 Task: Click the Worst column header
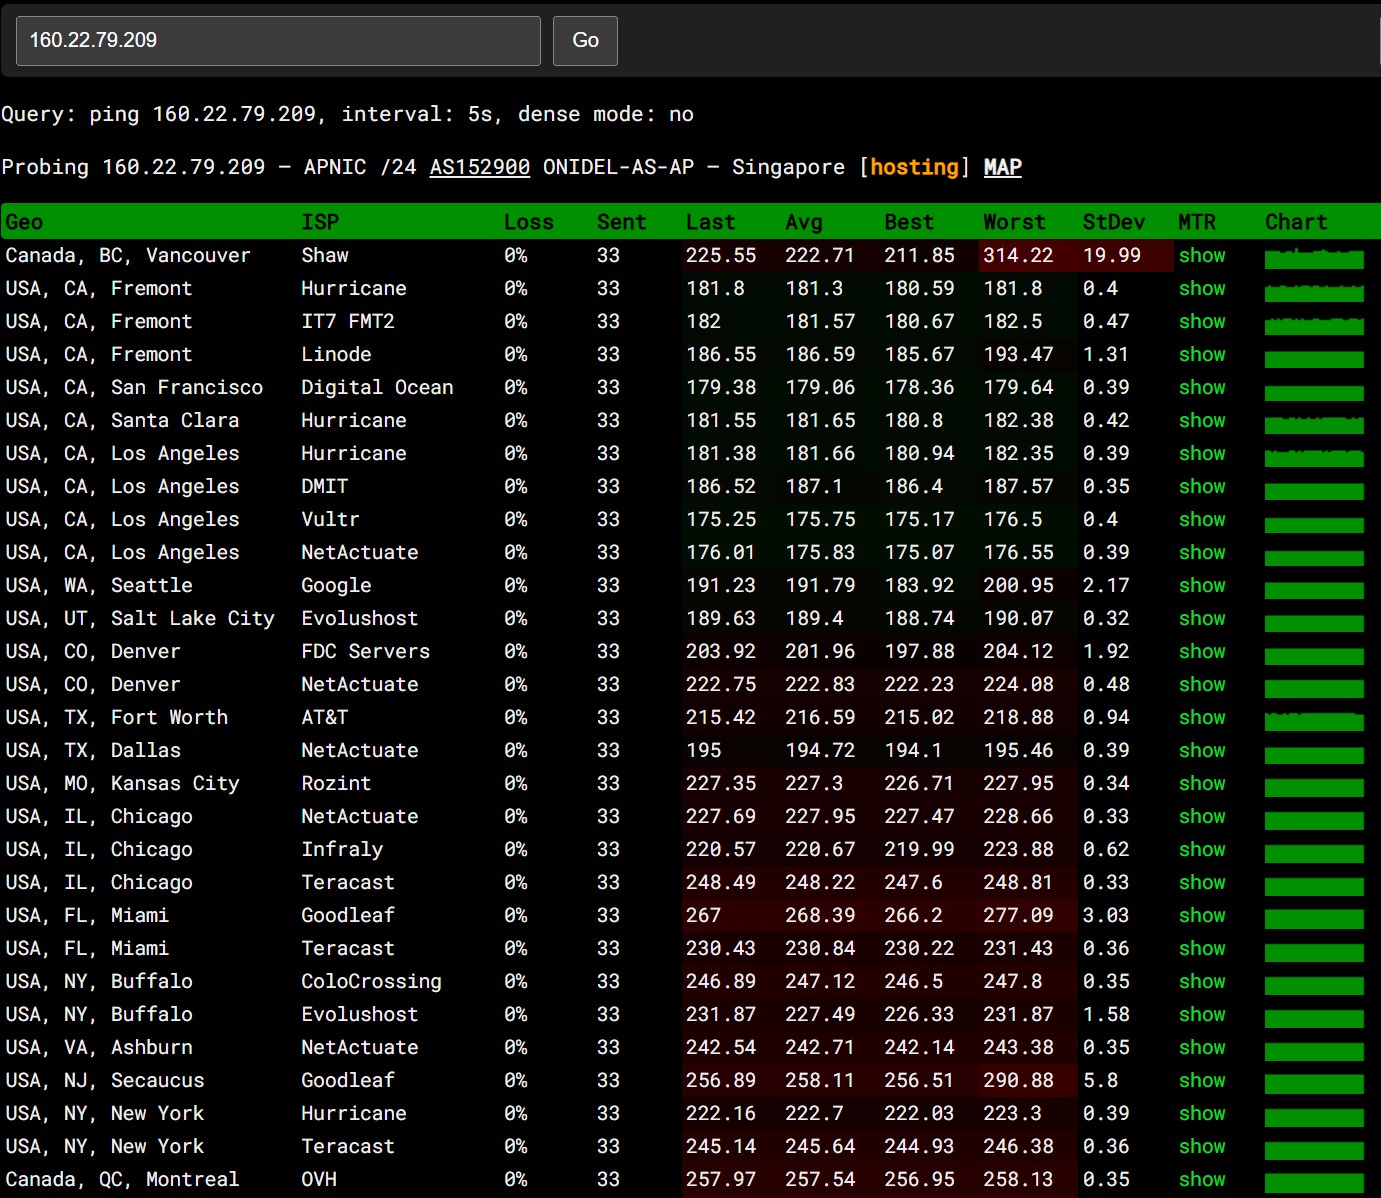point(1014,222)
